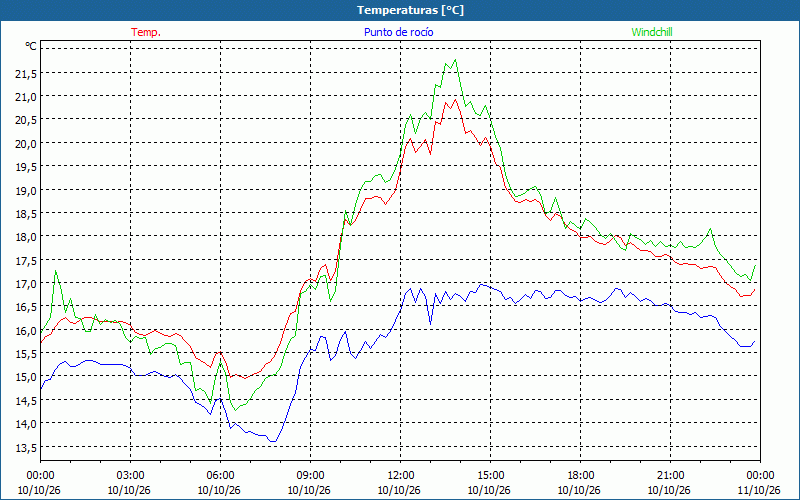Click the red Temp. legend label
The height and width of the screenshot is (500, 800).
click(x=146, y=32)
